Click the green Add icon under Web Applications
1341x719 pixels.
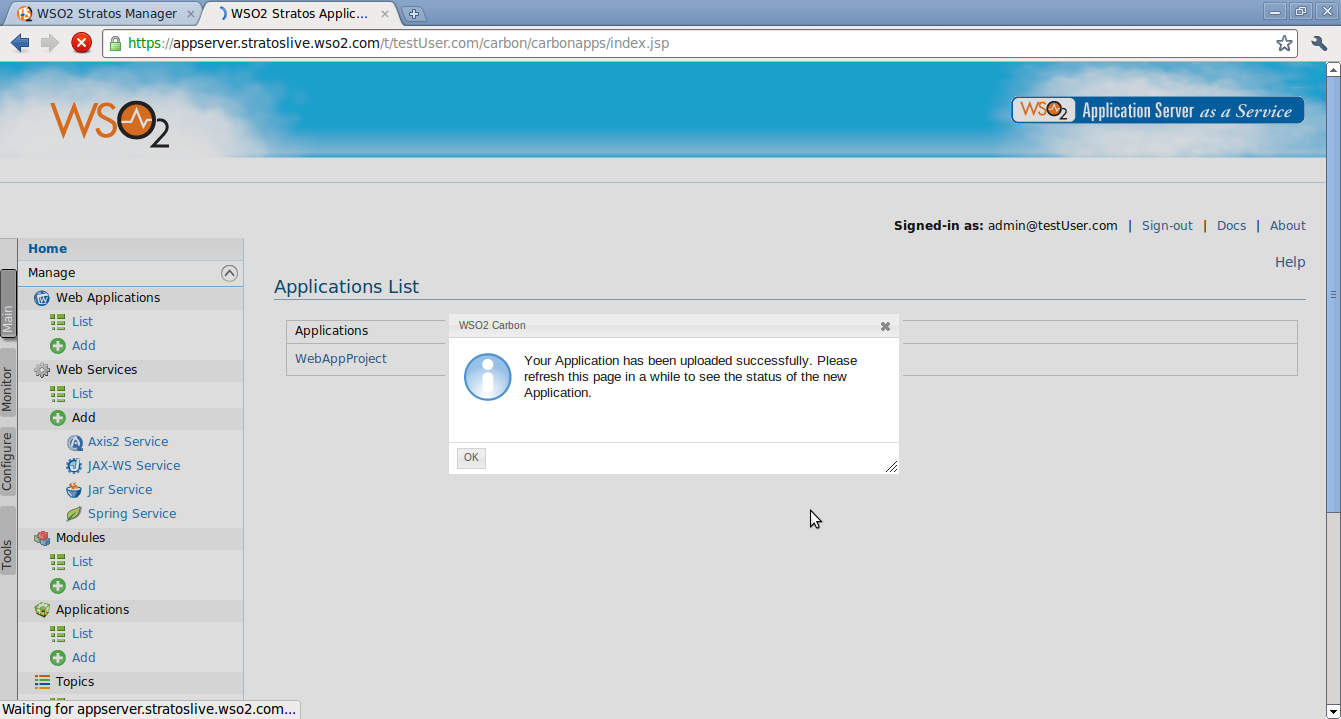pos(57,345)
